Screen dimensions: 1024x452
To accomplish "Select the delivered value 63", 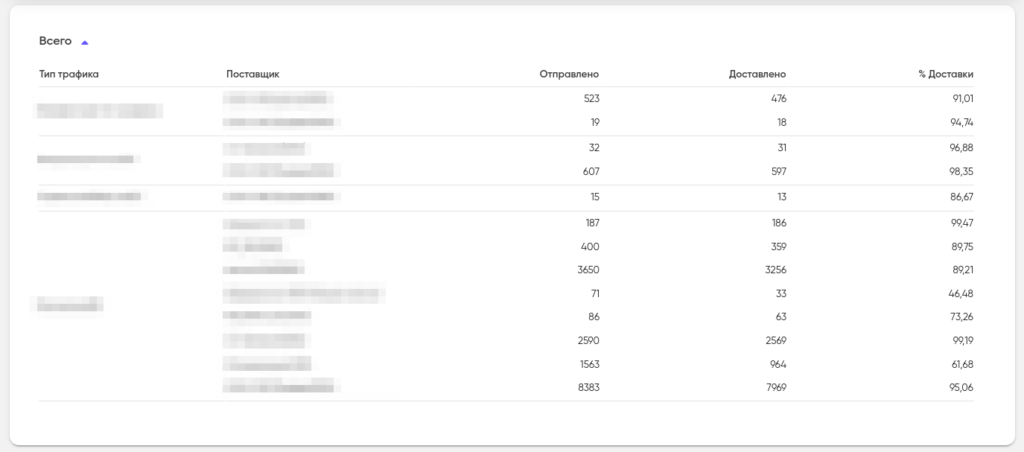I will (x=780, y=317).
